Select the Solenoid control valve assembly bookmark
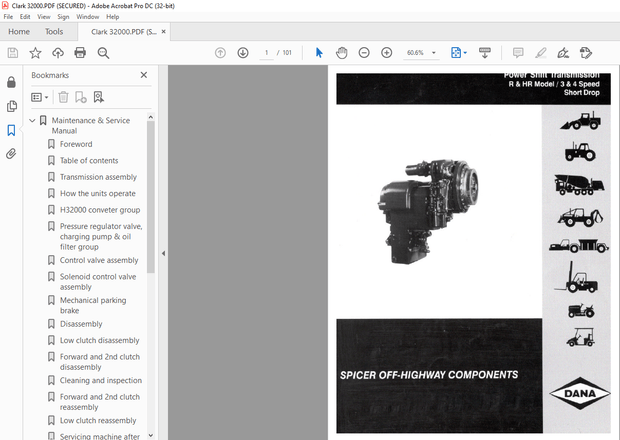This screenshot has height=440, width=620. (x=98, y=281)
